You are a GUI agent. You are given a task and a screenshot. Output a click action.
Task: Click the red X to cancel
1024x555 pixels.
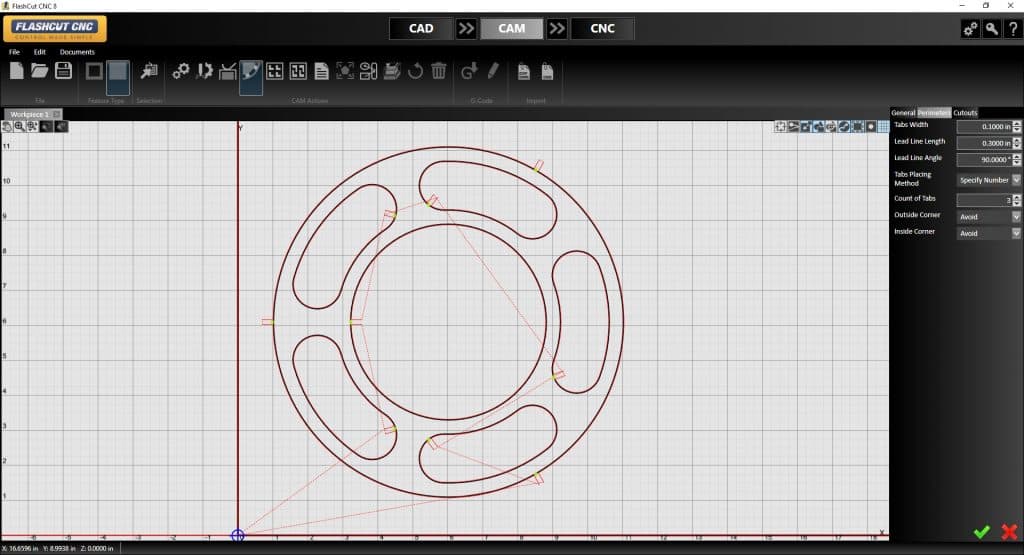(x=1009, y=532)
